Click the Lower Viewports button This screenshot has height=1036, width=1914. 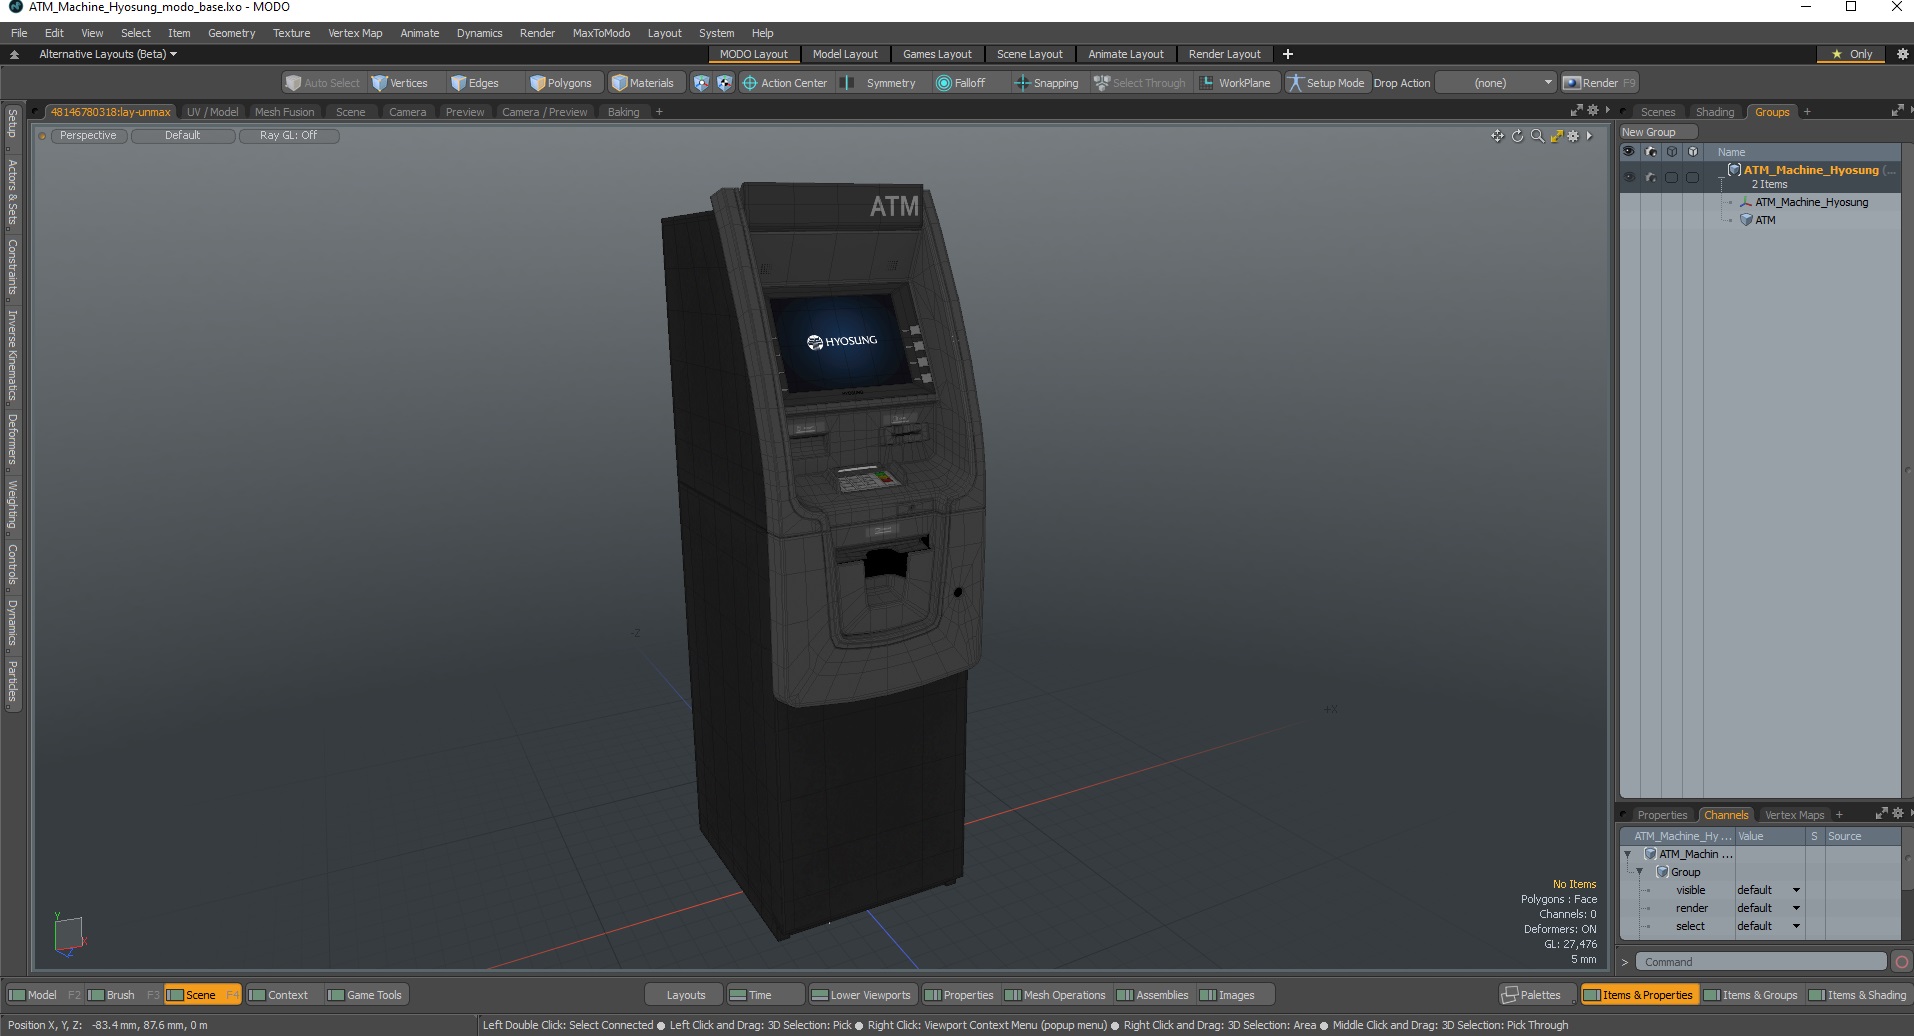click(x=861, y=995)
